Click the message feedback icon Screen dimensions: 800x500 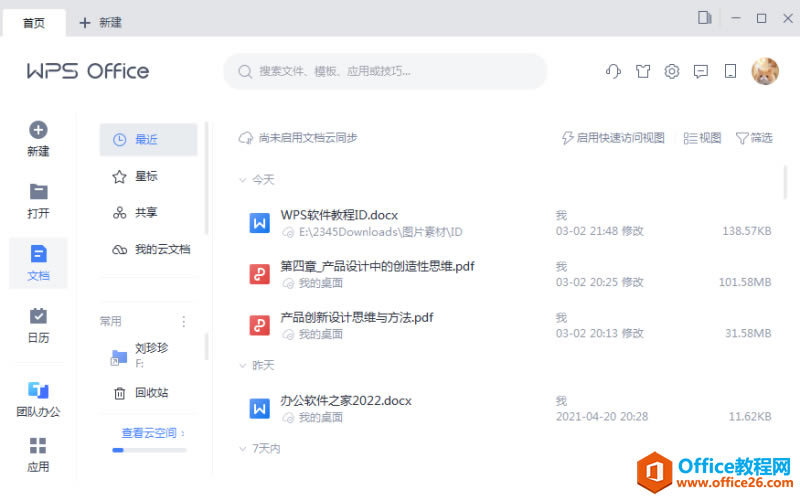701,71
